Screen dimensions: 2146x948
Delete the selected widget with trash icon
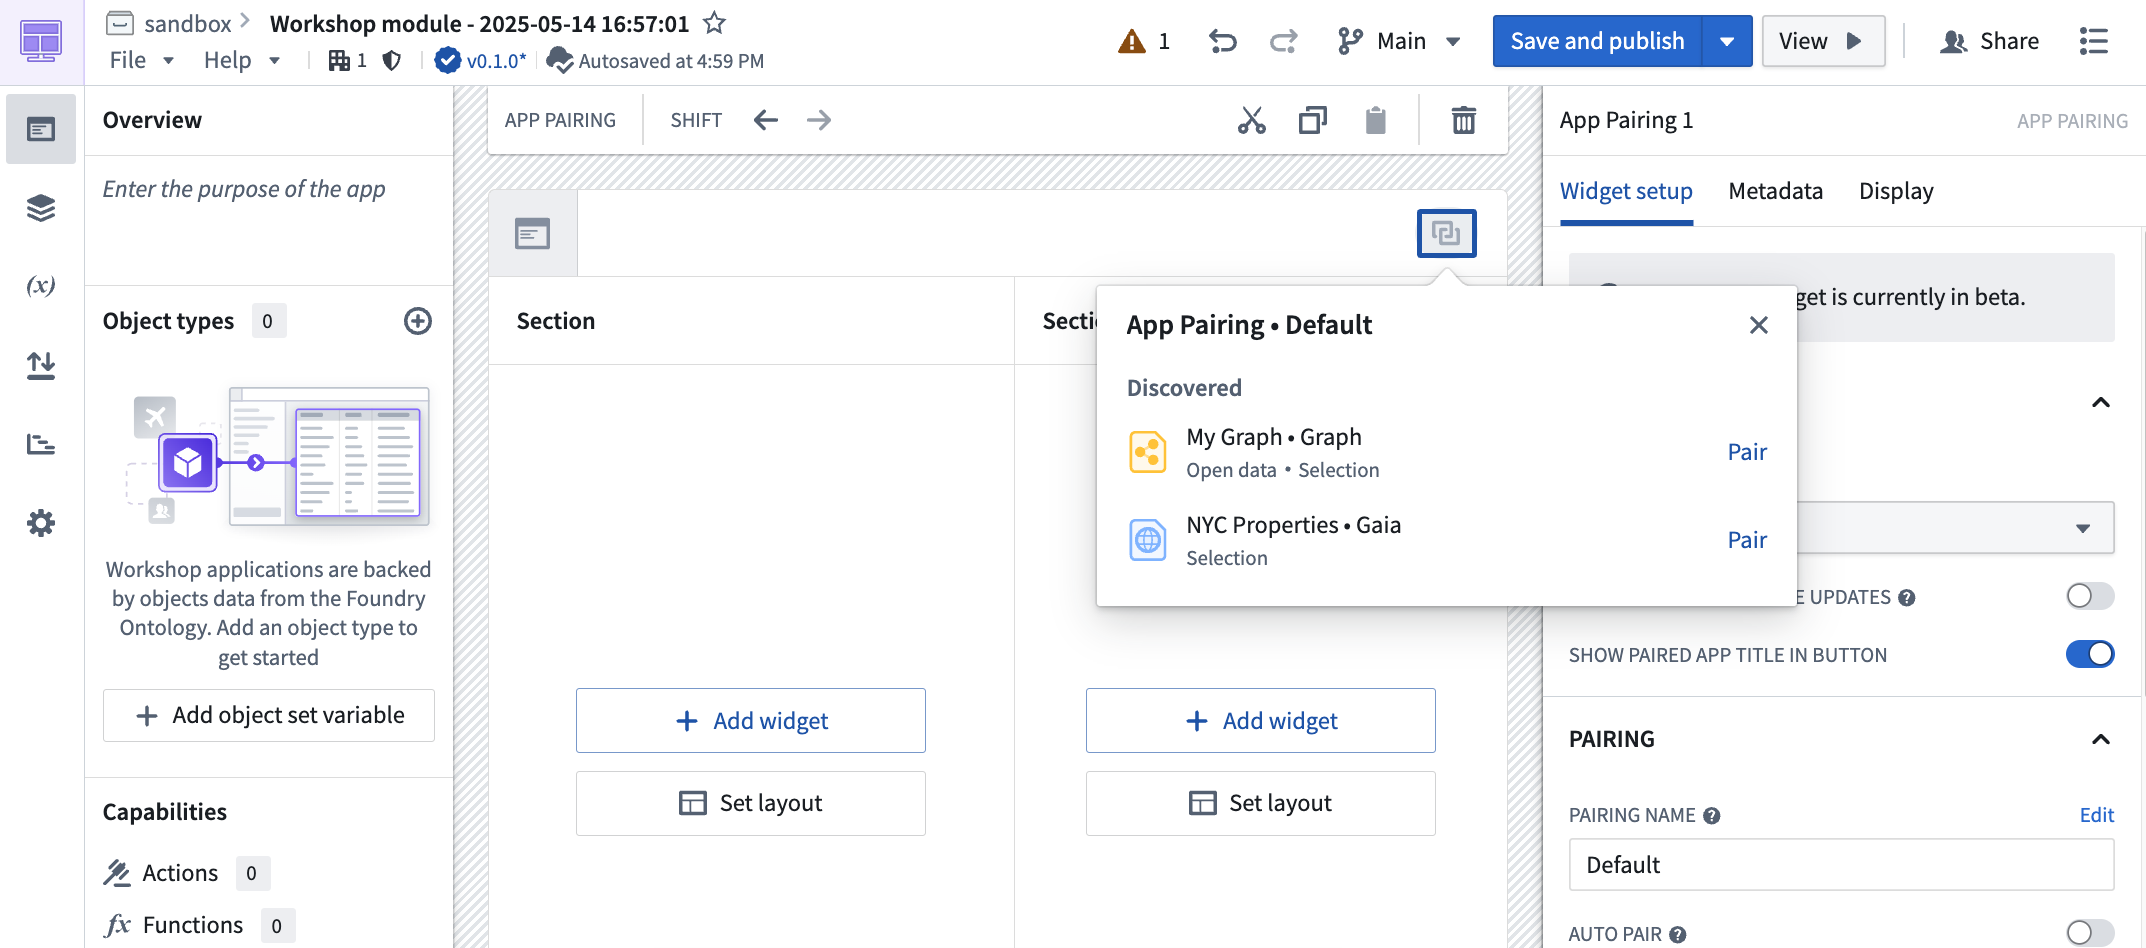point(1464,120)
